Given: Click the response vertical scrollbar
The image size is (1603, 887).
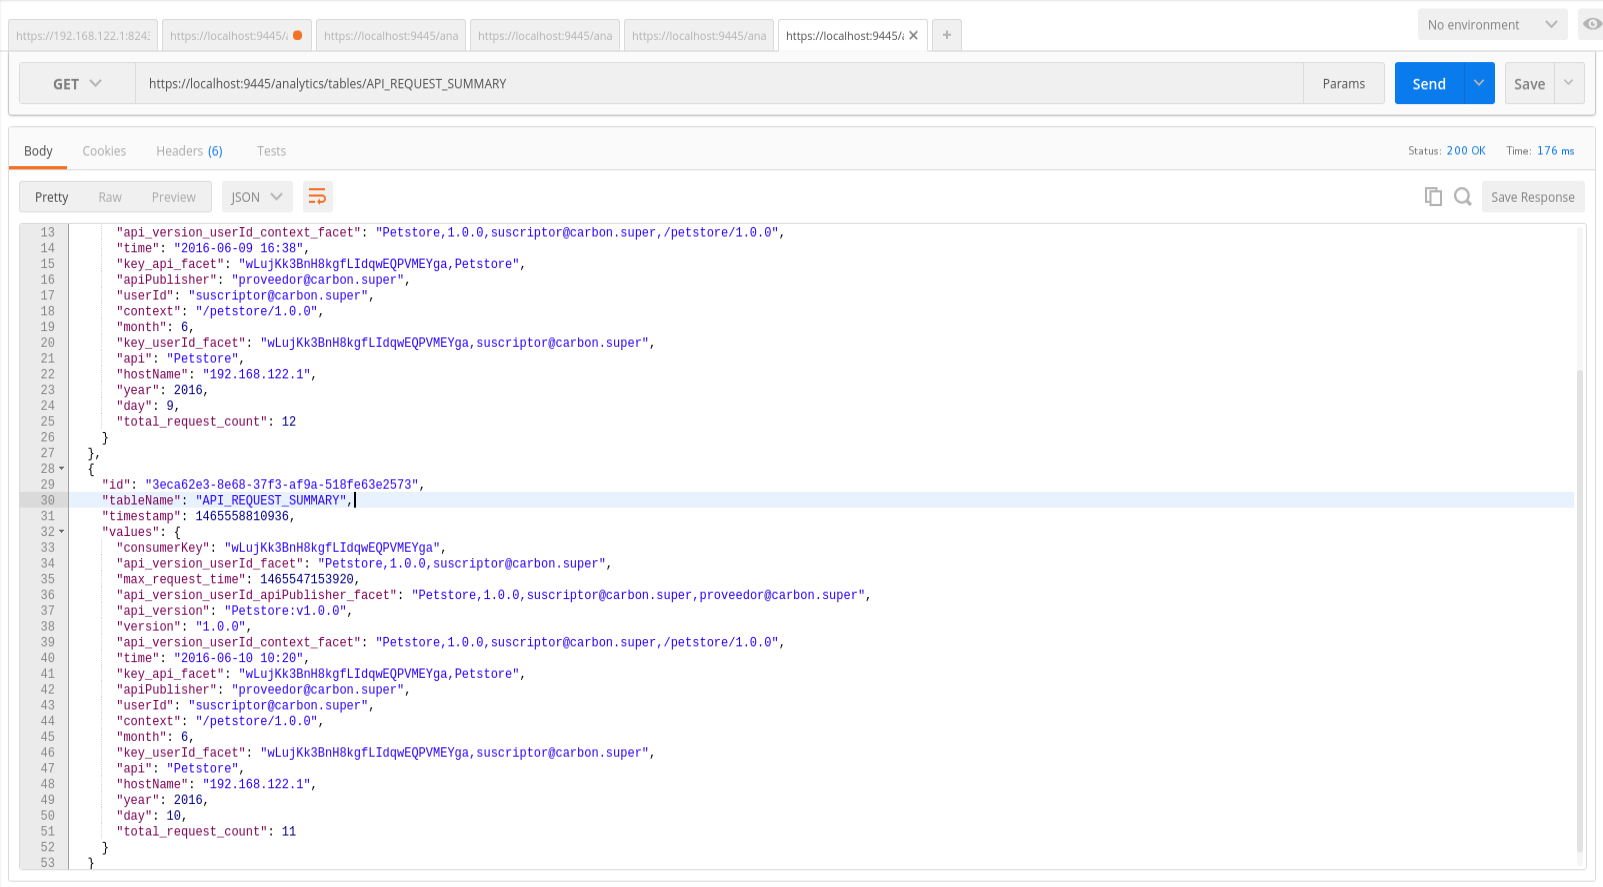Looking at the screenshot, I should [x=1580, y=610].
